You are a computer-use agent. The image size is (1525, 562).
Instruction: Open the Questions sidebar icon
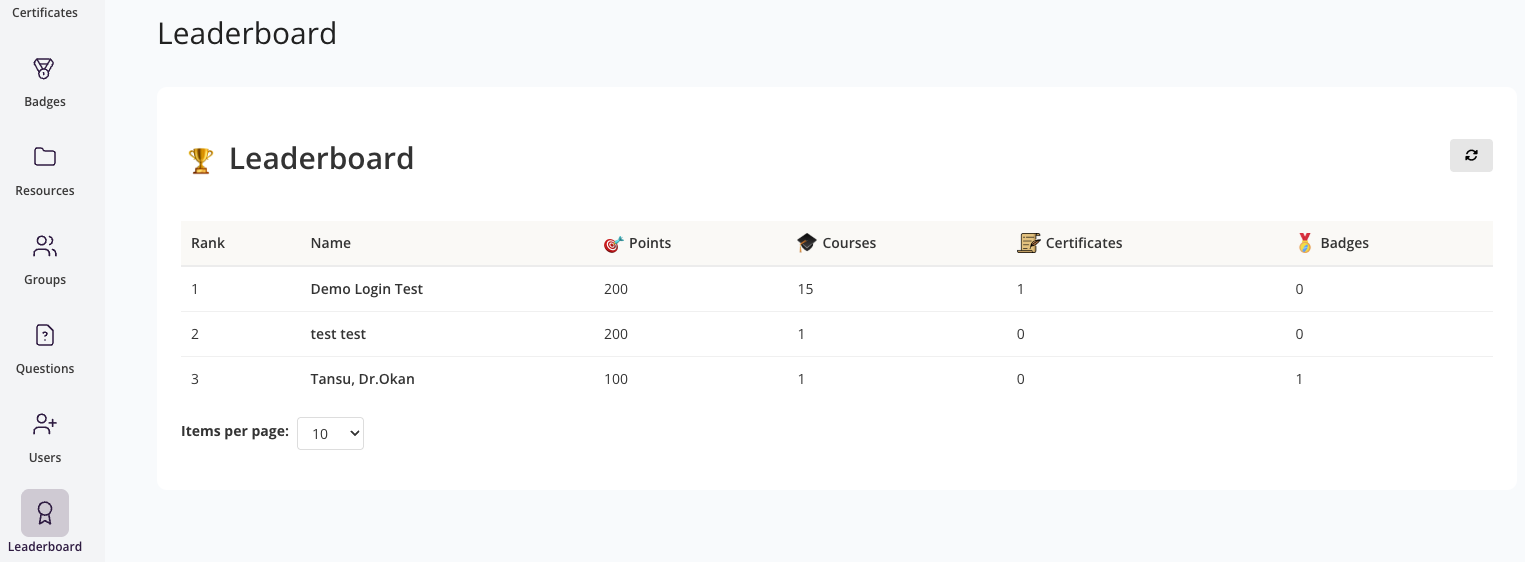(44, 336)
